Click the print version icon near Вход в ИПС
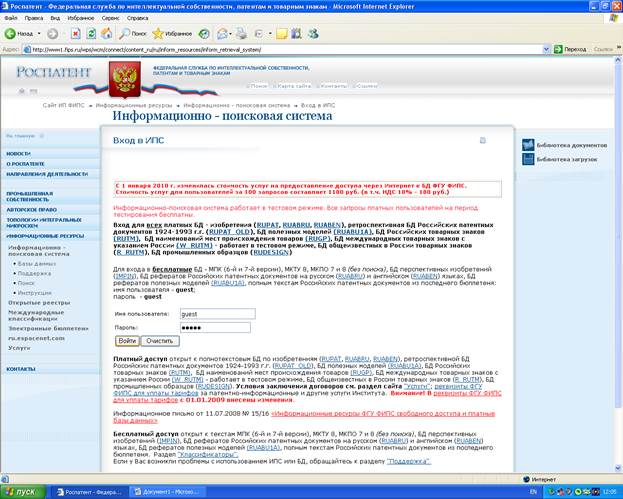This screenshot has width=623, height=499. 483,140
